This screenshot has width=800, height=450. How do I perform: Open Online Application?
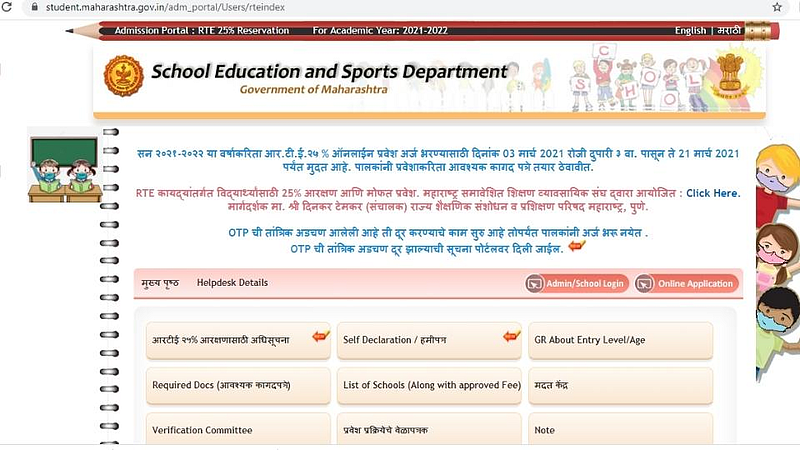(x=687, y=284)
